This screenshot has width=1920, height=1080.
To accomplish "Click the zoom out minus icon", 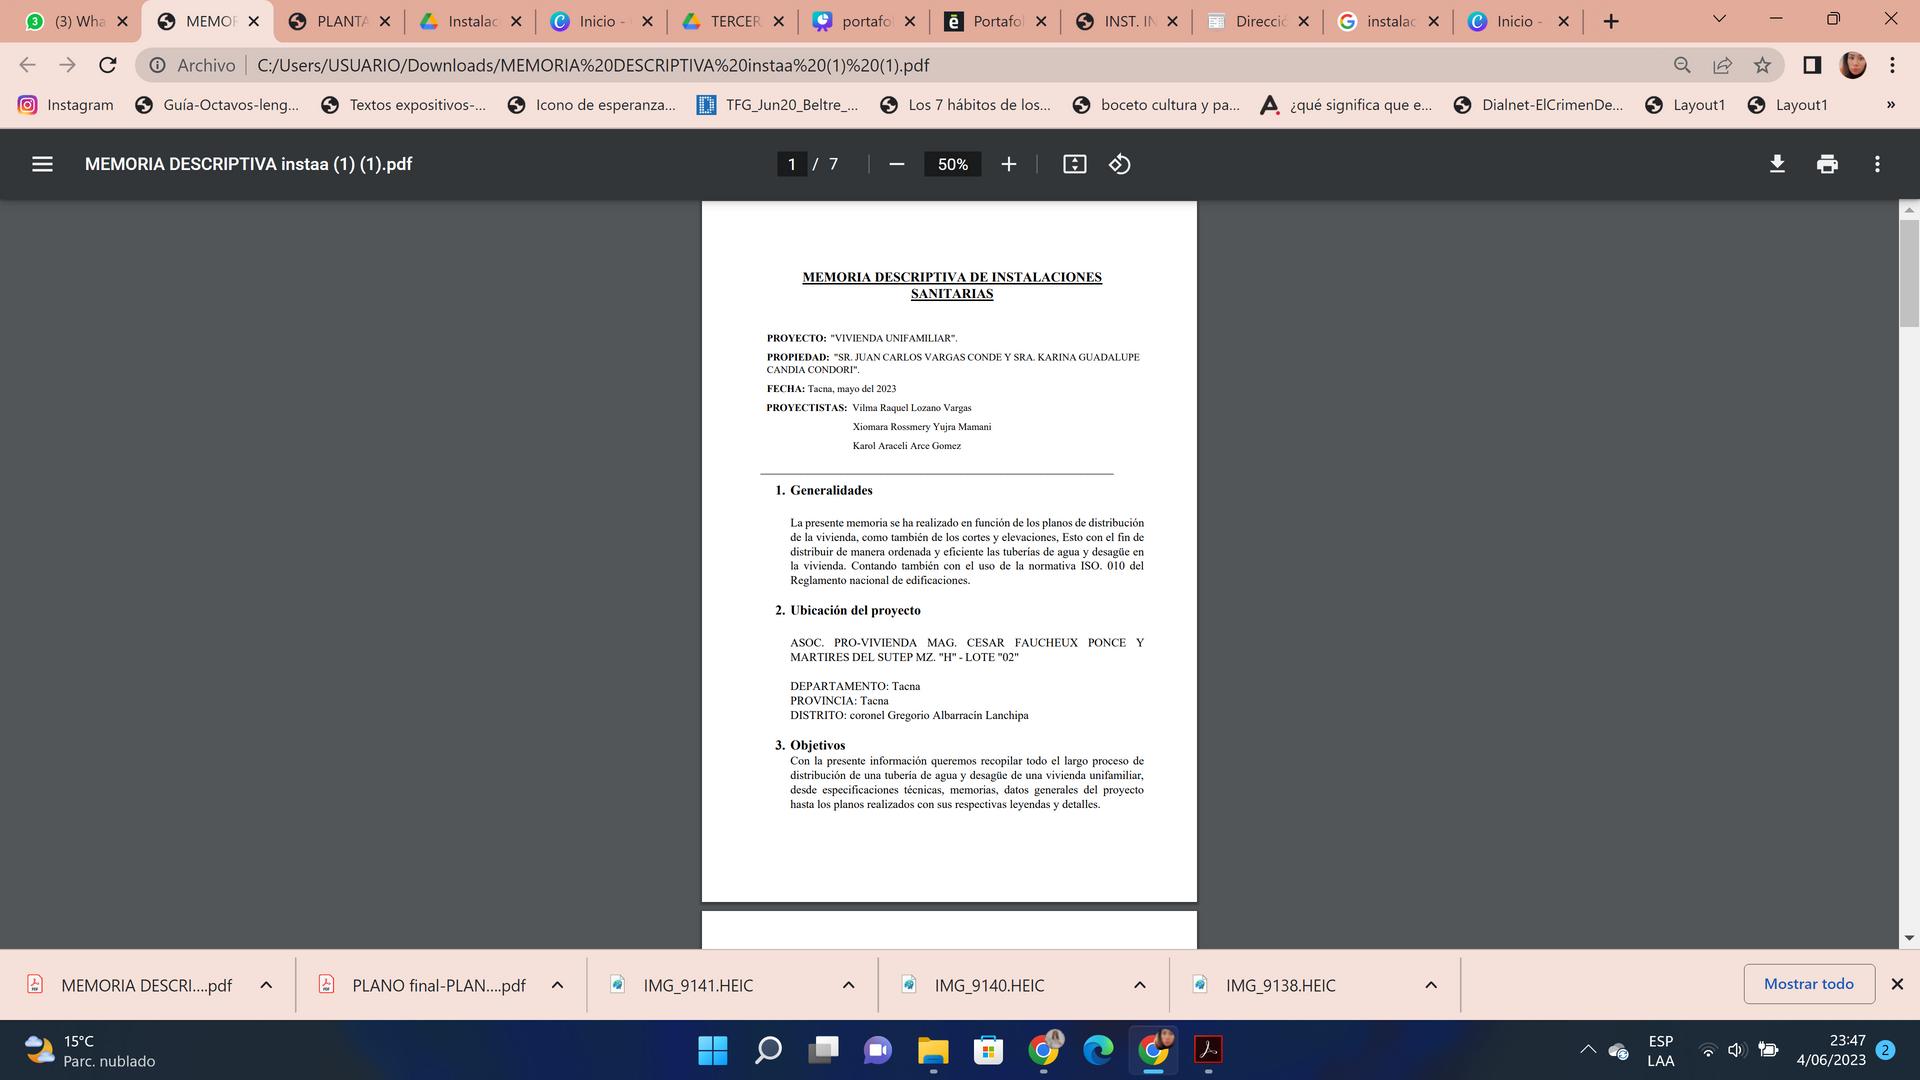I will tap(896, 164).
